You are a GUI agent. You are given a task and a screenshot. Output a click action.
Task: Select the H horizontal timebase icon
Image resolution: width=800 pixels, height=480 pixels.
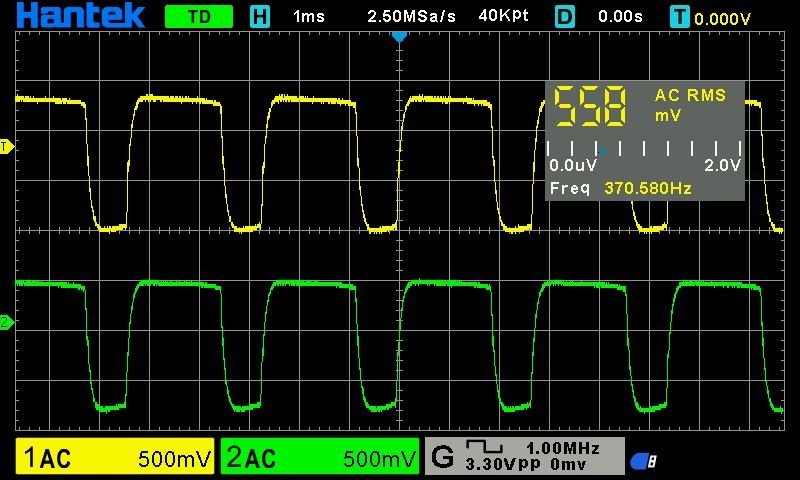point(260,16)
